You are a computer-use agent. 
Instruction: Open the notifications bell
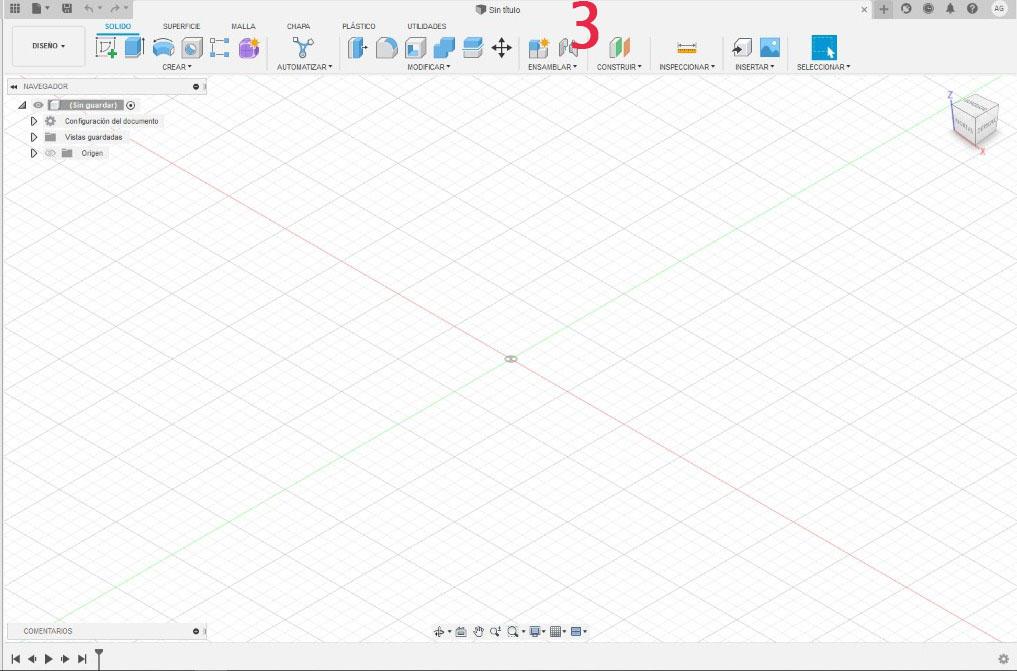click(950, 8)
